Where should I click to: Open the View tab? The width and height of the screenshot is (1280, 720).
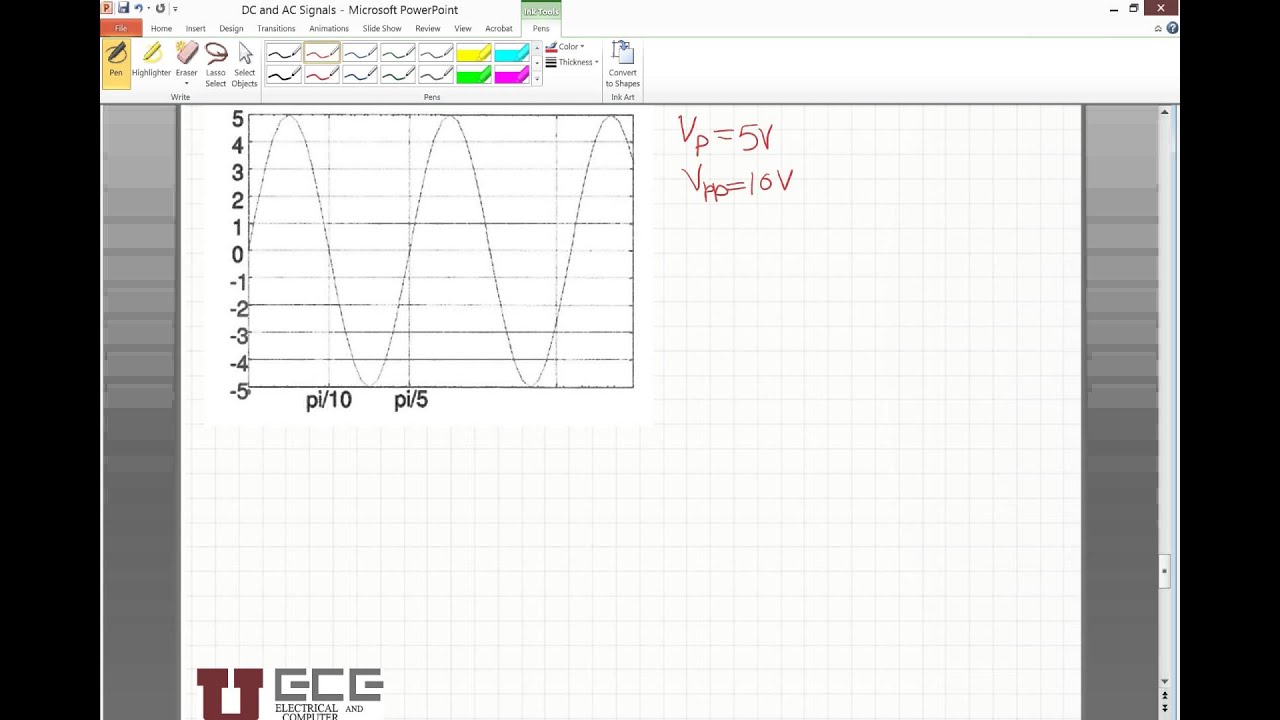pos(463,28)
